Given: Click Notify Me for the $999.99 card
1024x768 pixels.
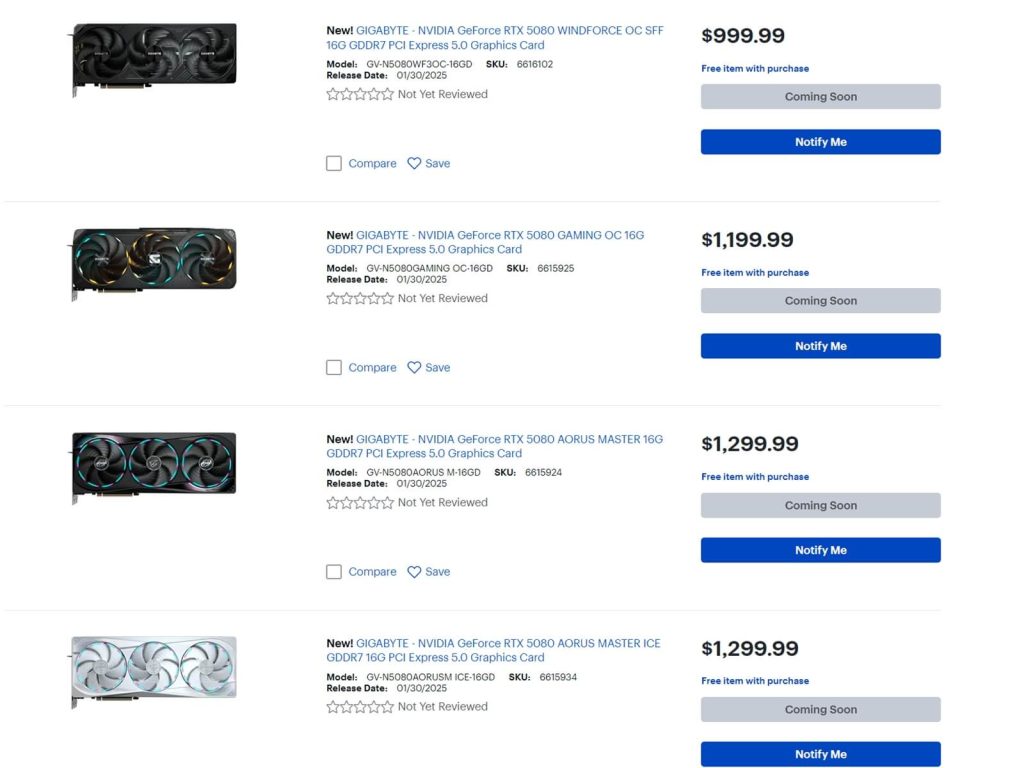Looking at the screenshot, I should (820, 142).
